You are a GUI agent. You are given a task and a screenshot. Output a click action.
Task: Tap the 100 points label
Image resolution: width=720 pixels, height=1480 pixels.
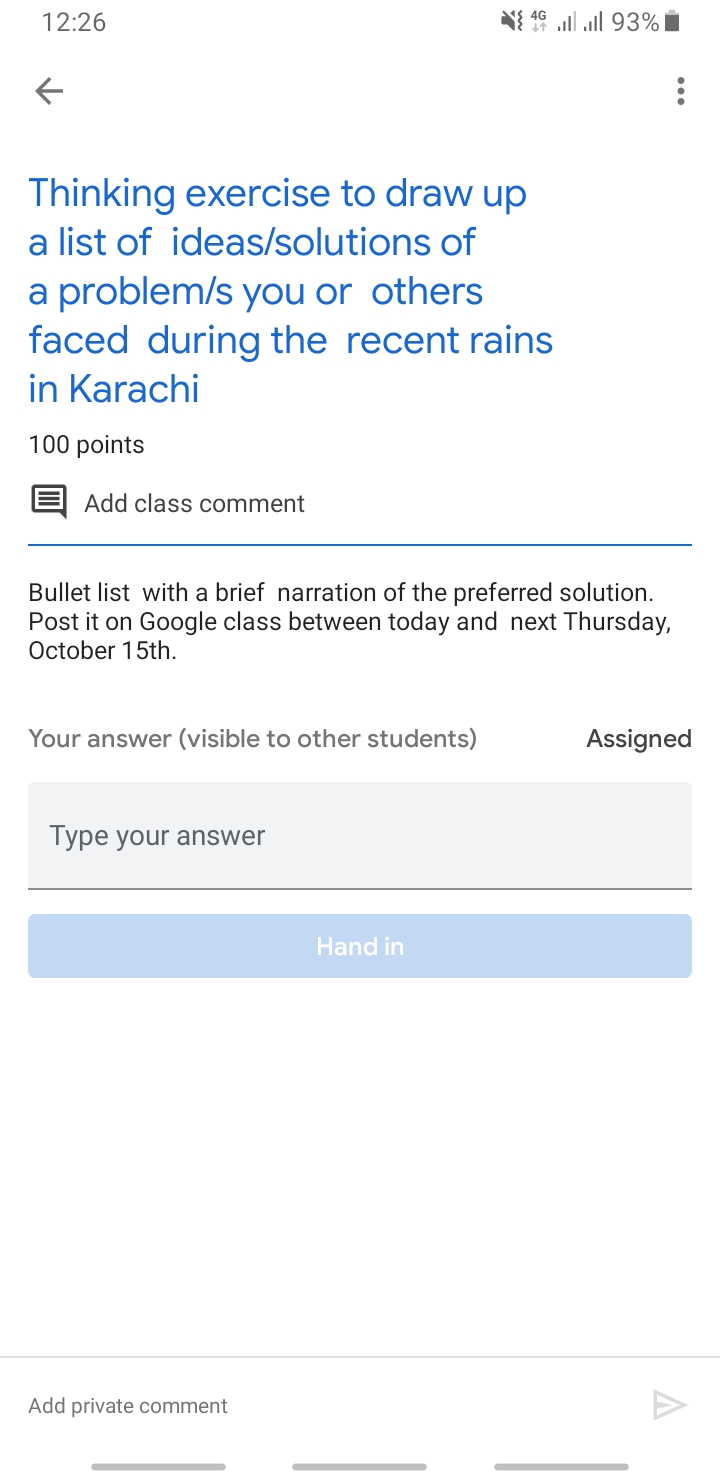(86, 445)
